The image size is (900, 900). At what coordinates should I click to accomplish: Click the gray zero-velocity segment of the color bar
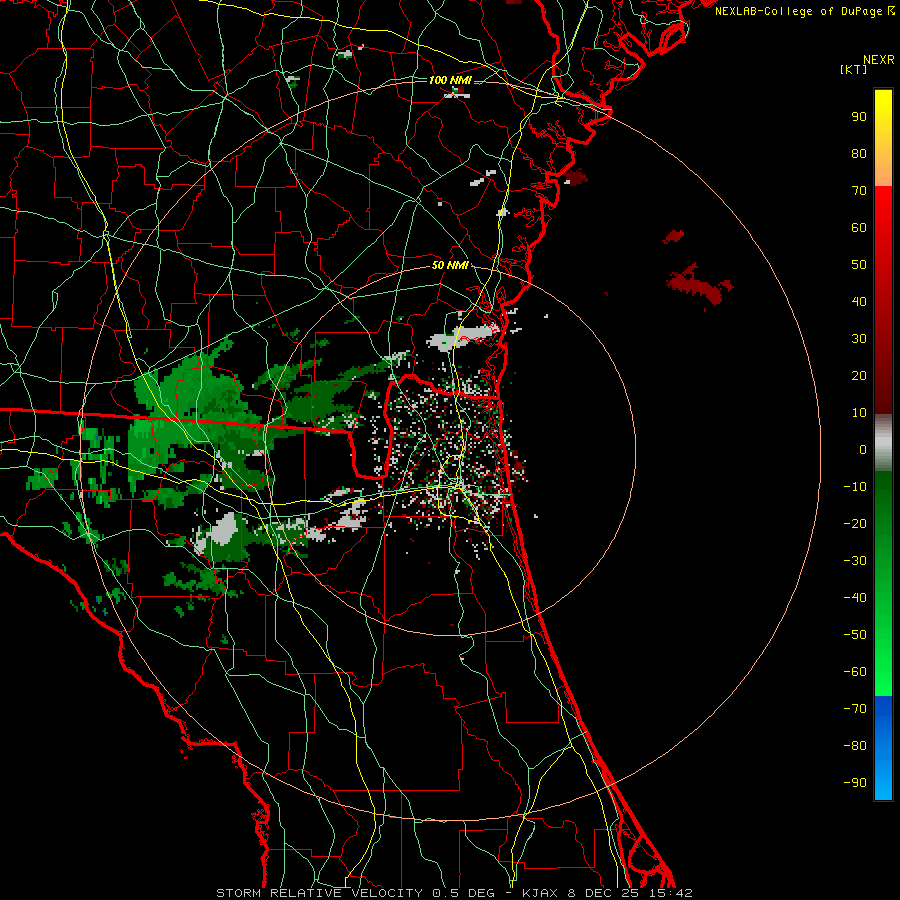883,443
